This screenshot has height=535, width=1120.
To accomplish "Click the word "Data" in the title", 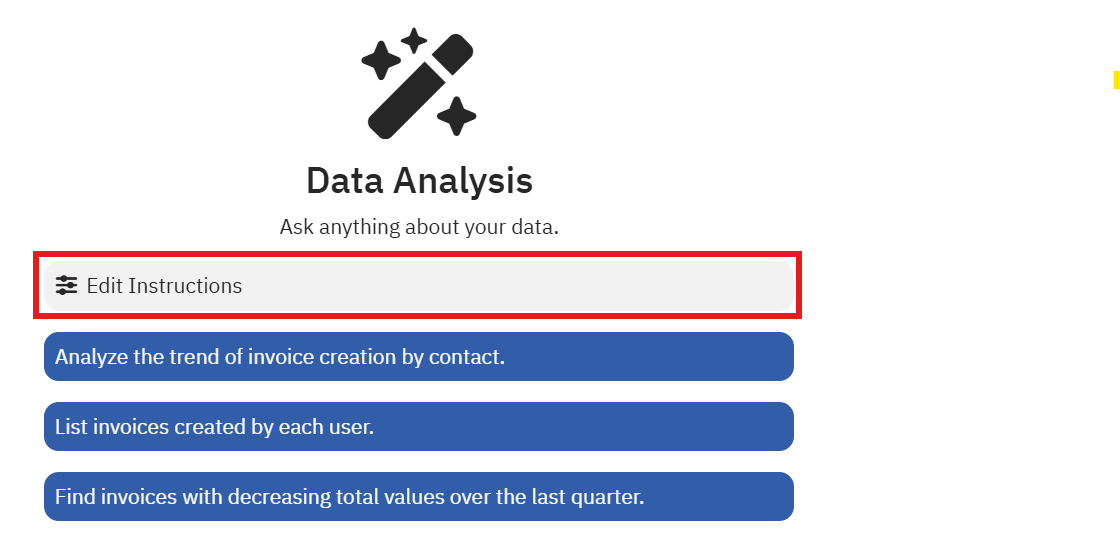I will [x=344, y=181].
